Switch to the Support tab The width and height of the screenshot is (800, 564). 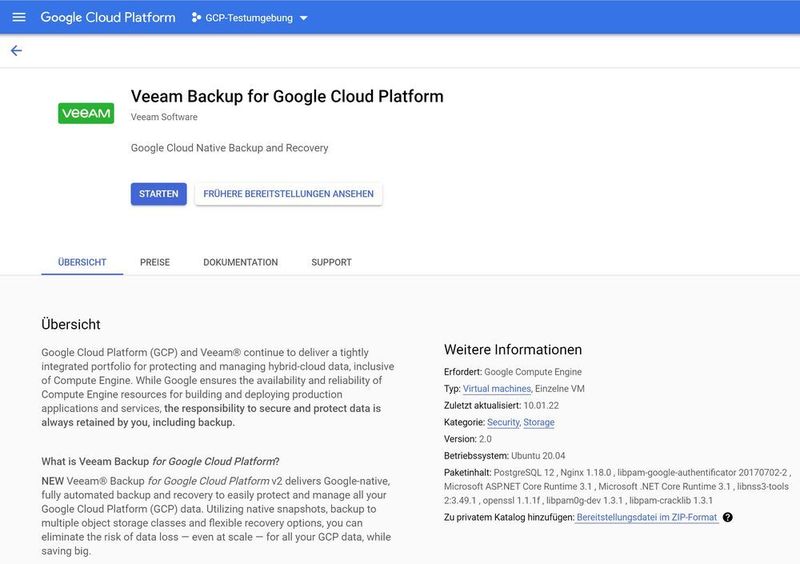tap(331, 262)
